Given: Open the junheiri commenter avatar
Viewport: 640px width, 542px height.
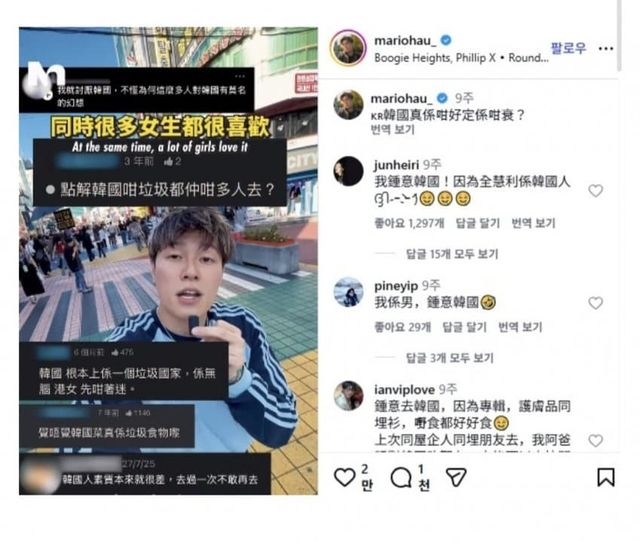Looking at the screenshot, I should pyautogui.click(x=348, y=171).
